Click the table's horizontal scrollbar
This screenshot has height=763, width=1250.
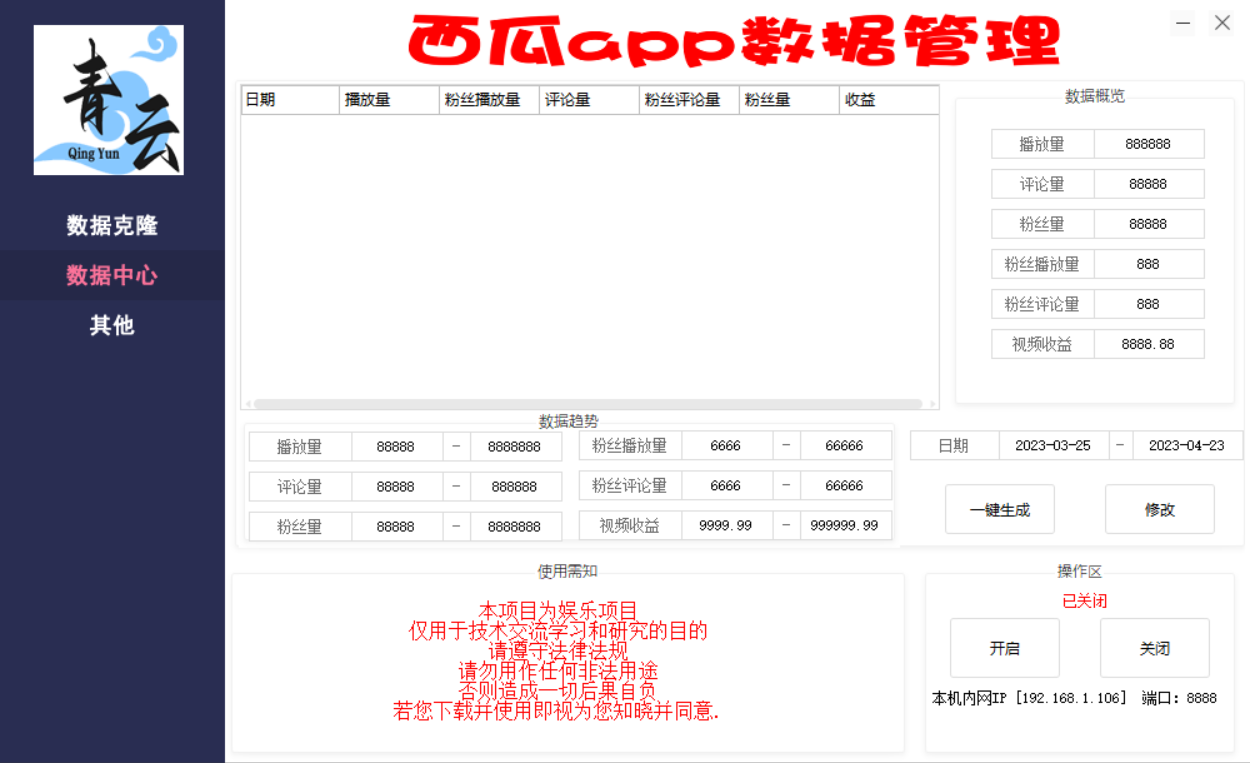(x=588, y=404)
